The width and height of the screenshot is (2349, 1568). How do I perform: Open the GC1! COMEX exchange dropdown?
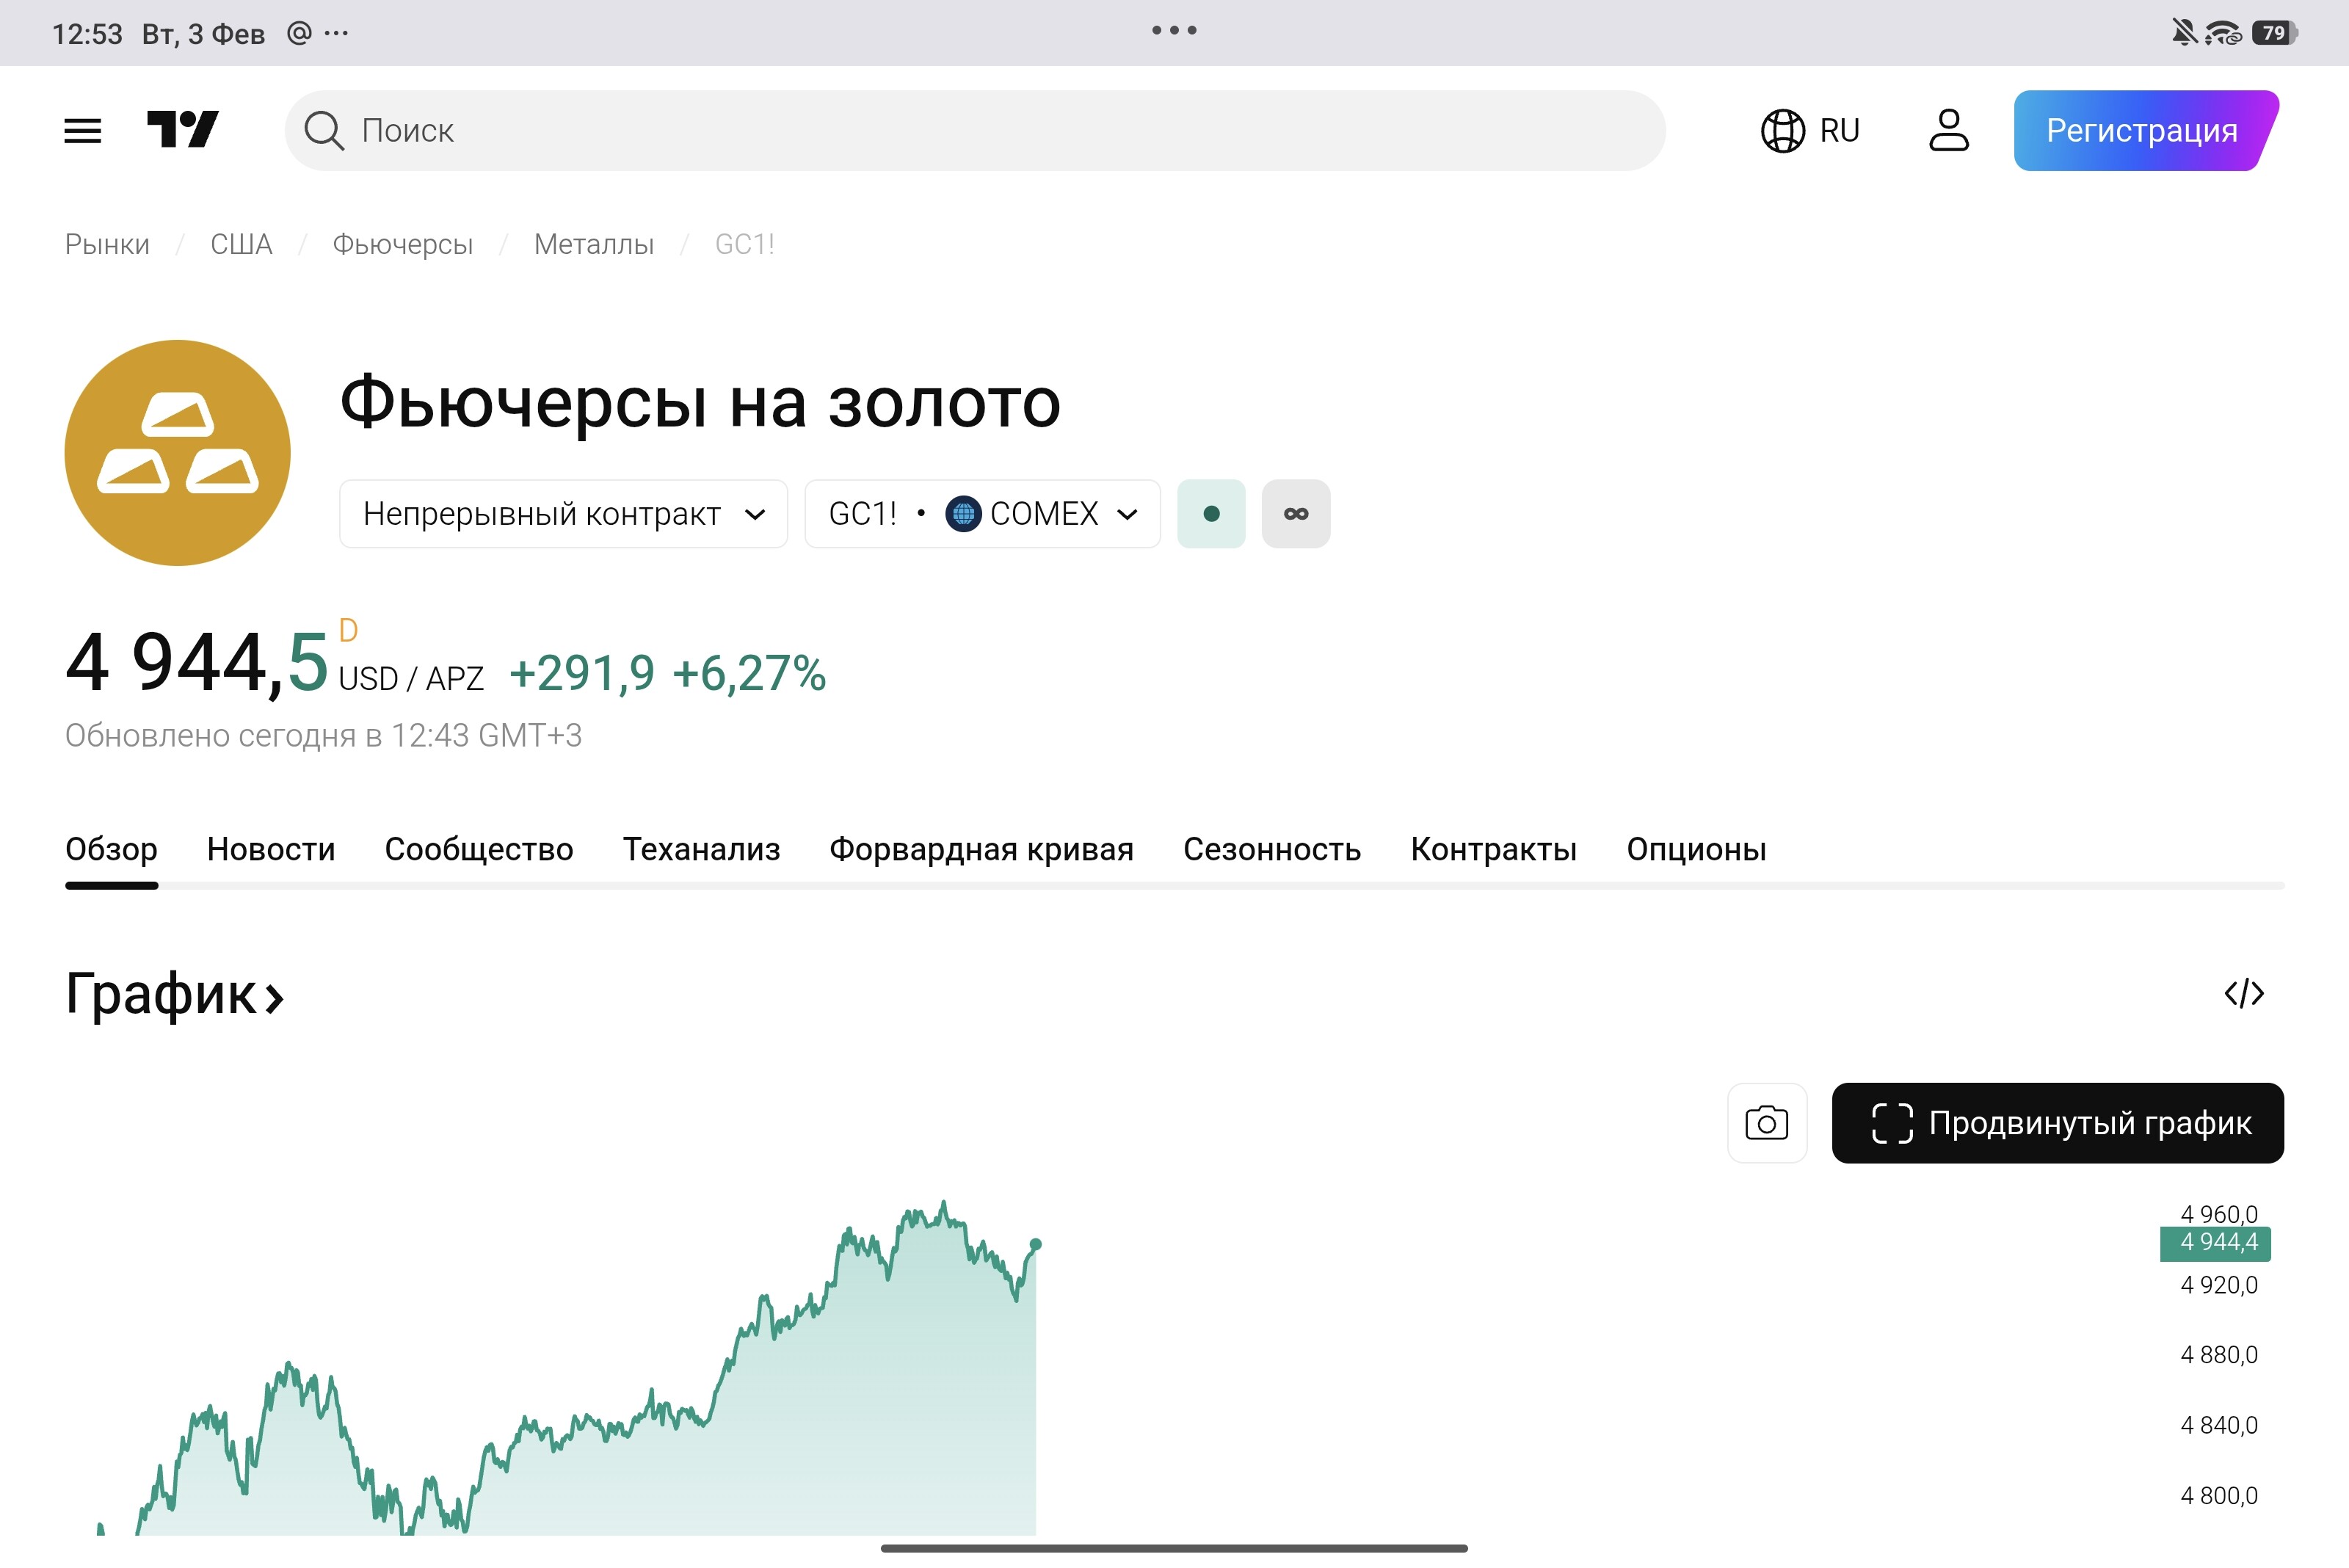pyautogui.click(x=981, y=513)
